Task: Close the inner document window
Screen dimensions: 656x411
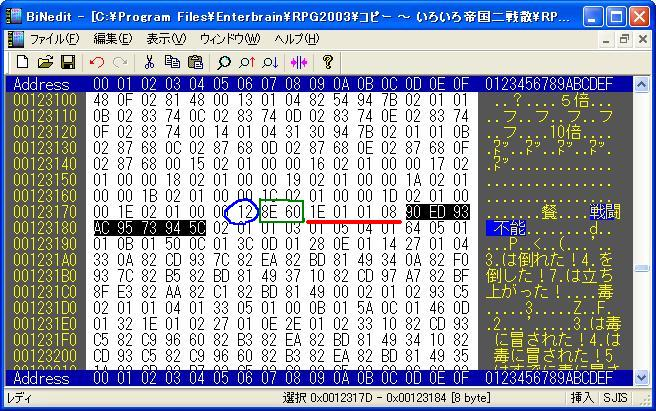Action: 643,40
